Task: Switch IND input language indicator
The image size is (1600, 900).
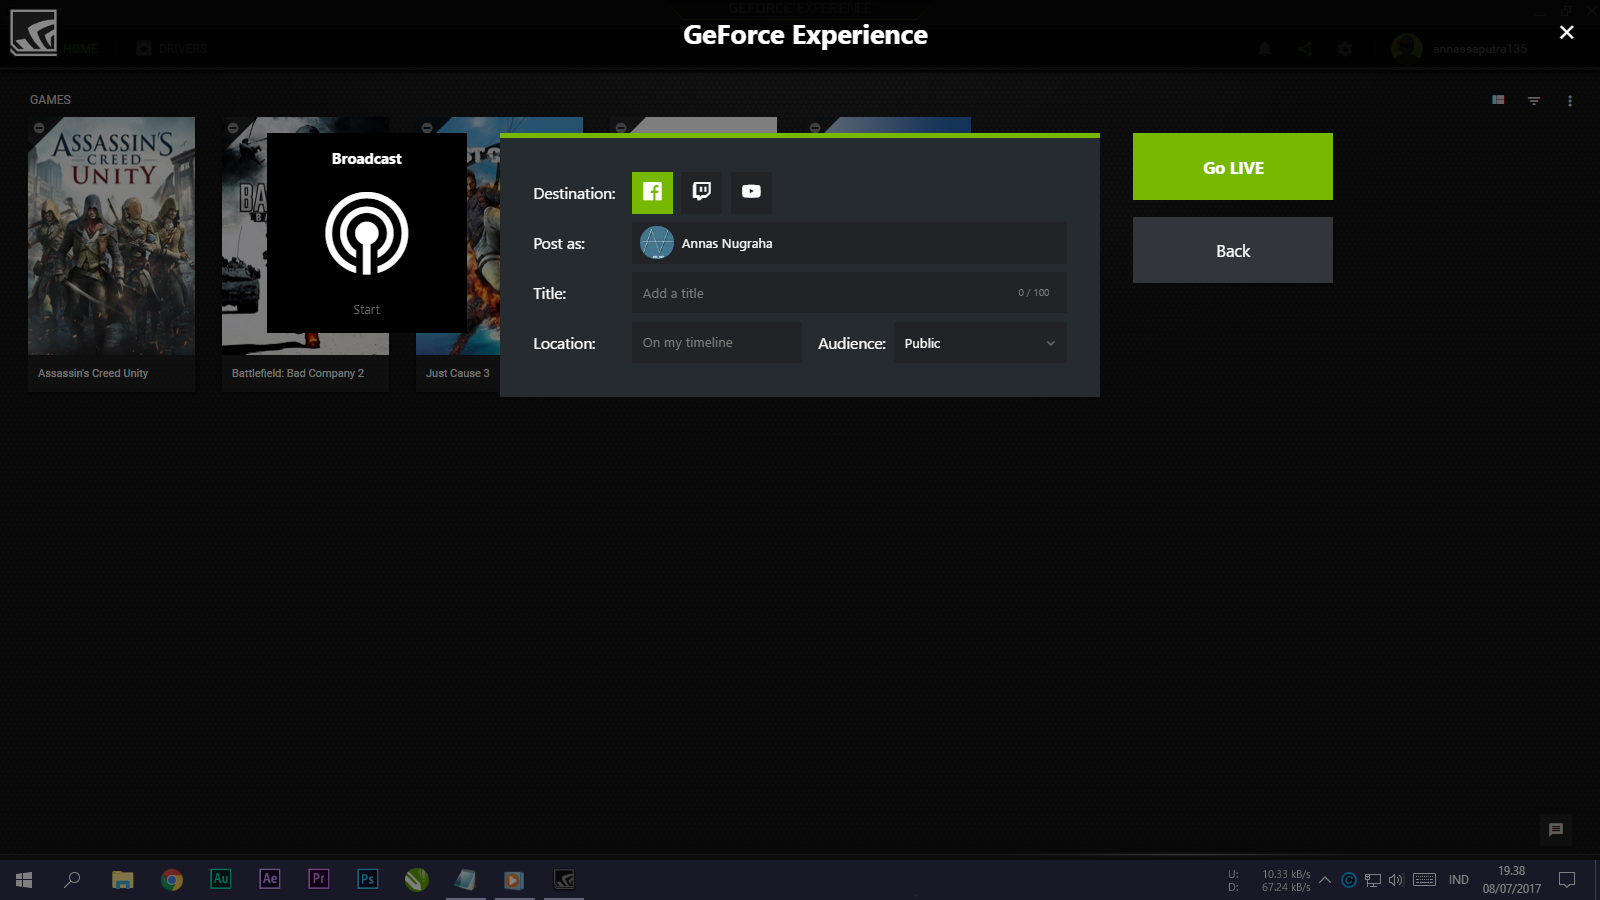Action: [1459, 880]
